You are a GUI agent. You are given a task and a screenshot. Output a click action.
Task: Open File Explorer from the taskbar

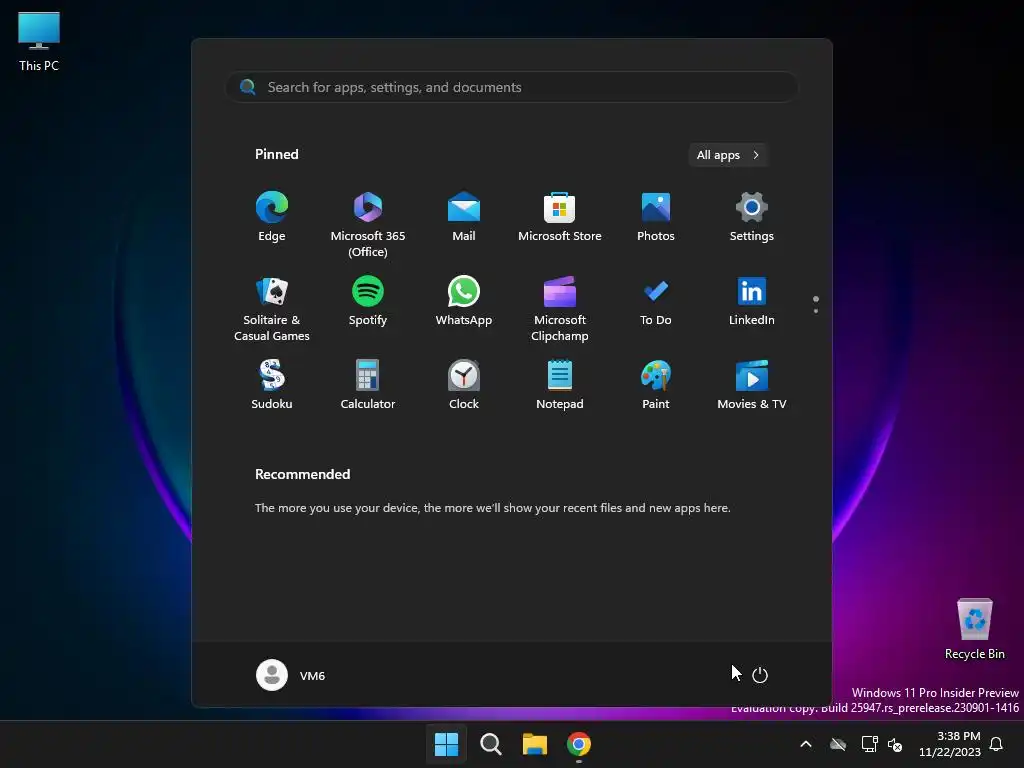tap(534, 744)
